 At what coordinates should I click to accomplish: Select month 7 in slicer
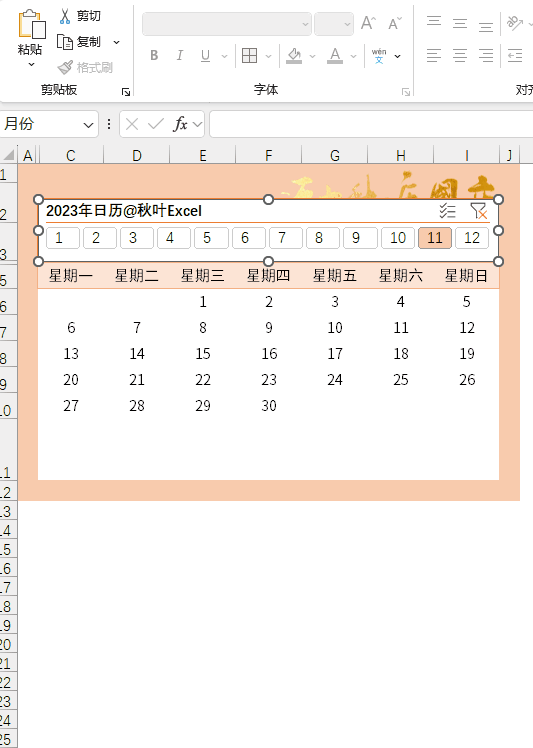[286, 238]
